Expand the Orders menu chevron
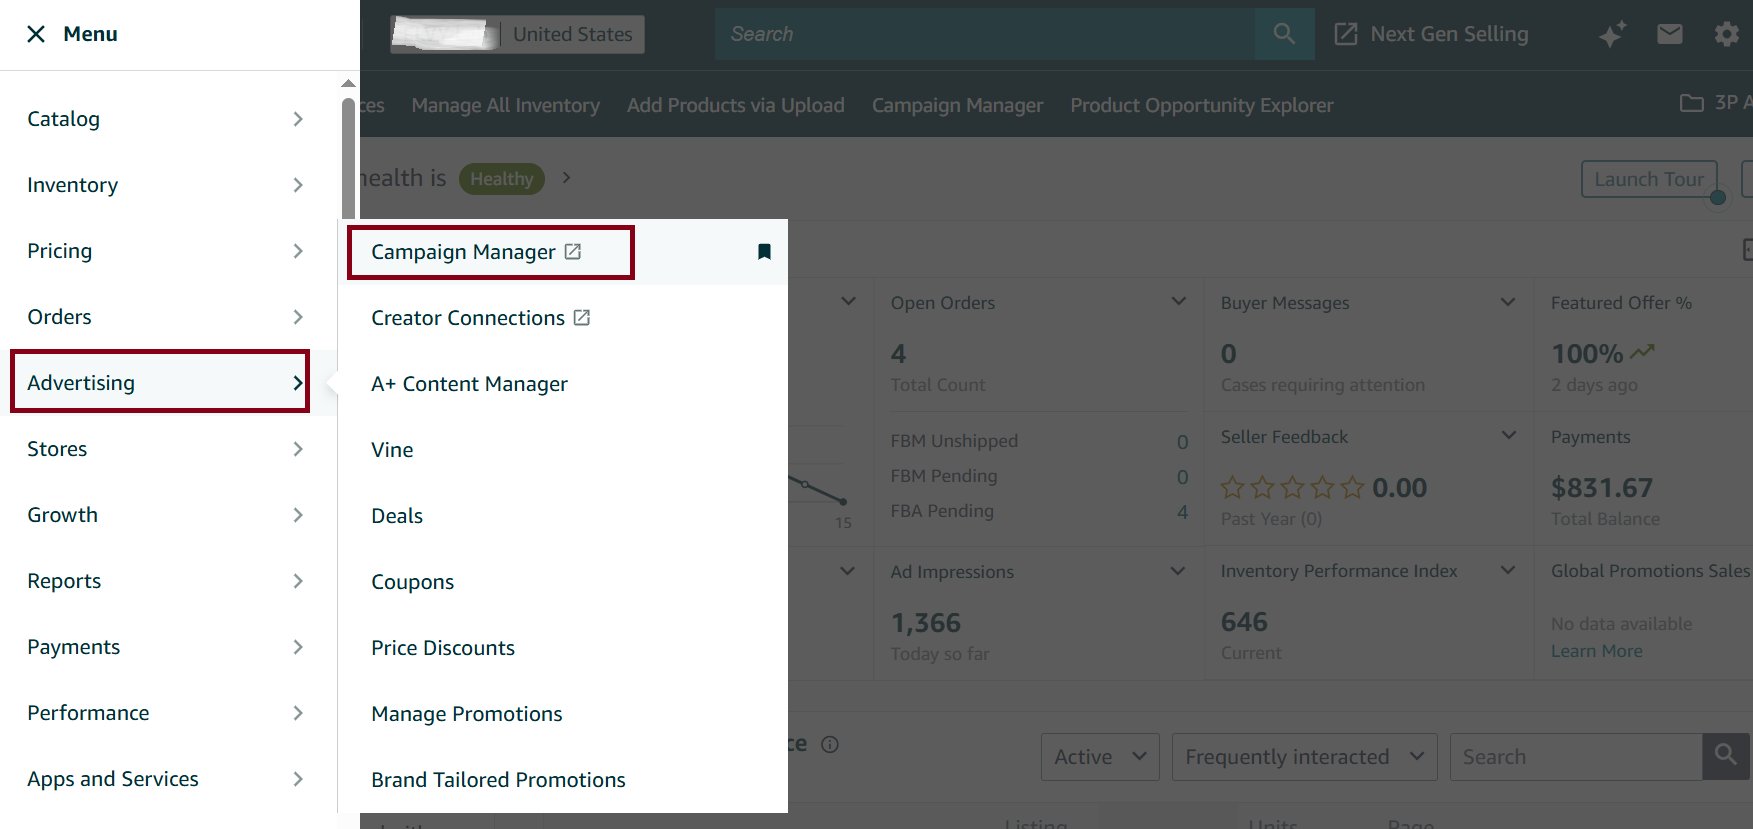 [298, 317]
